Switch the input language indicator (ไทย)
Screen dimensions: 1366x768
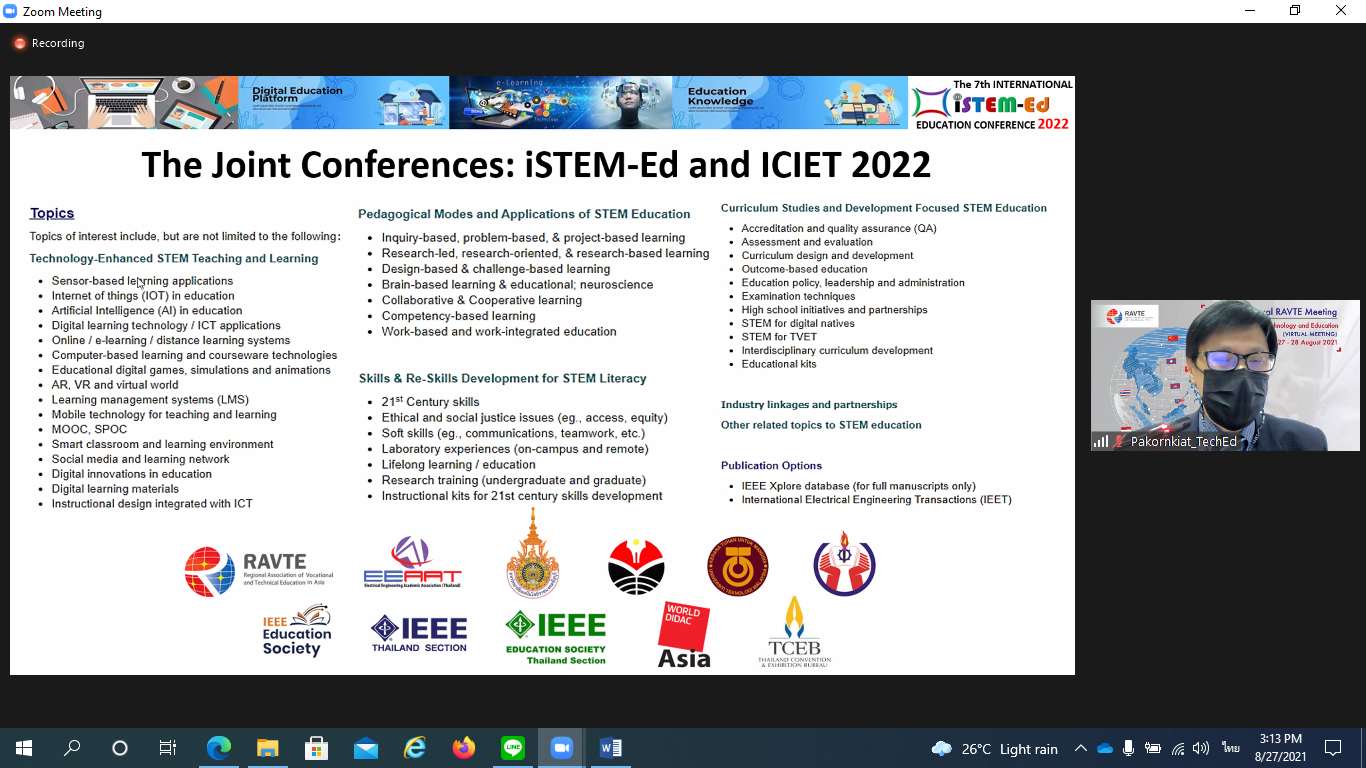point(1230,748)
